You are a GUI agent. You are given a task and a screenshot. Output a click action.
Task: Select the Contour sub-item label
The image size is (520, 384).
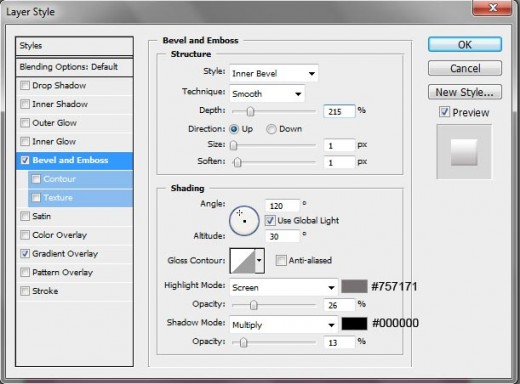[59, 179]
